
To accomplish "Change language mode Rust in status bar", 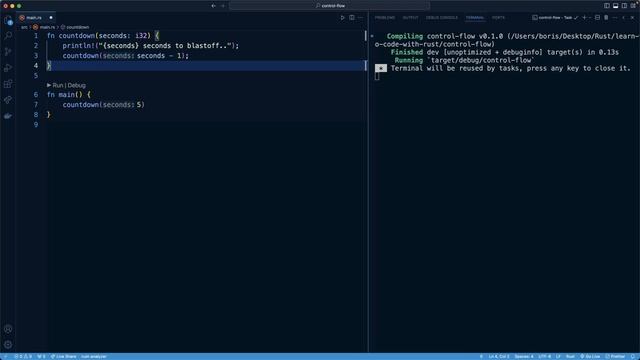I will coord(570,356).
